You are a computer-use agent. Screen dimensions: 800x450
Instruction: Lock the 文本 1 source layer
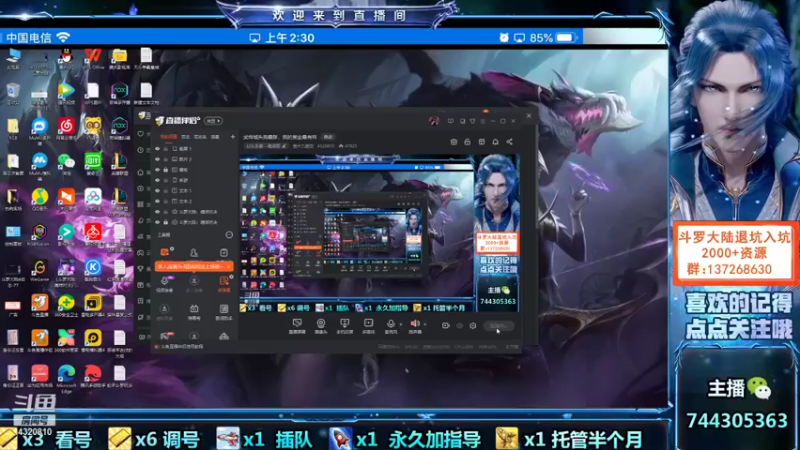pyautogui.click(x=165, y=191)
